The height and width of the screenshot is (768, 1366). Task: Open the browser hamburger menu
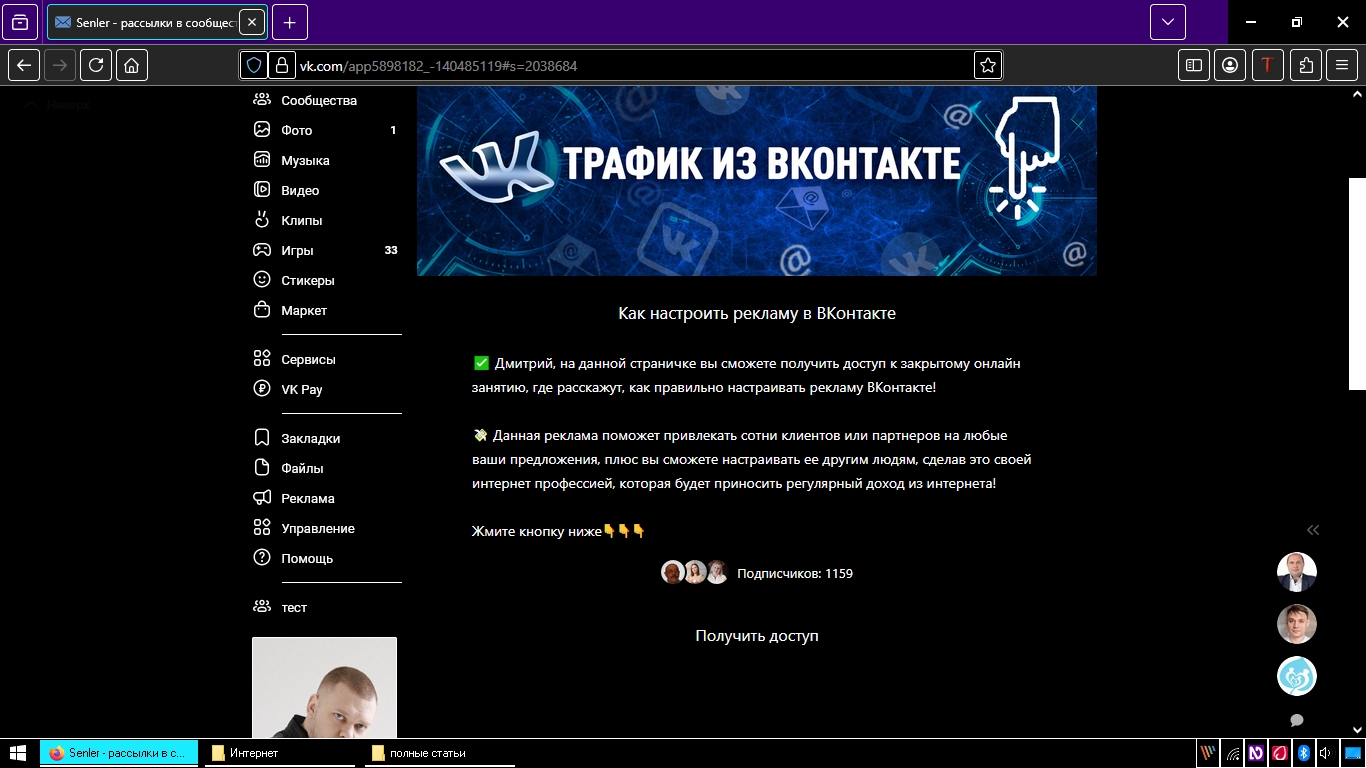click(1342, 65)
